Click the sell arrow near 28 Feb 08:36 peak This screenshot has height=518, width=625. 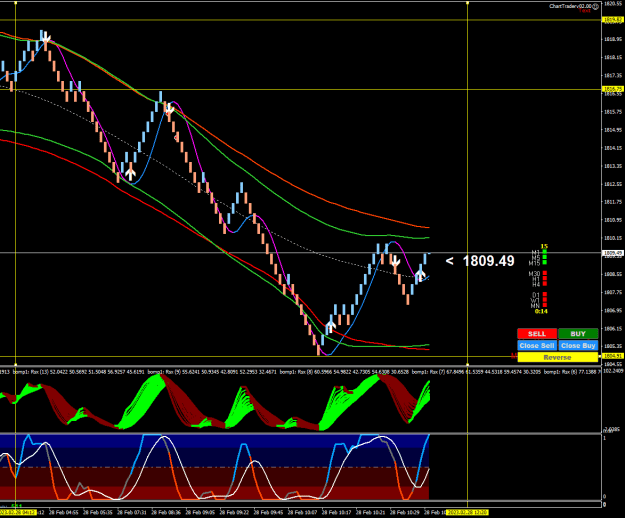pyautogui.click(x=169, y=108)
